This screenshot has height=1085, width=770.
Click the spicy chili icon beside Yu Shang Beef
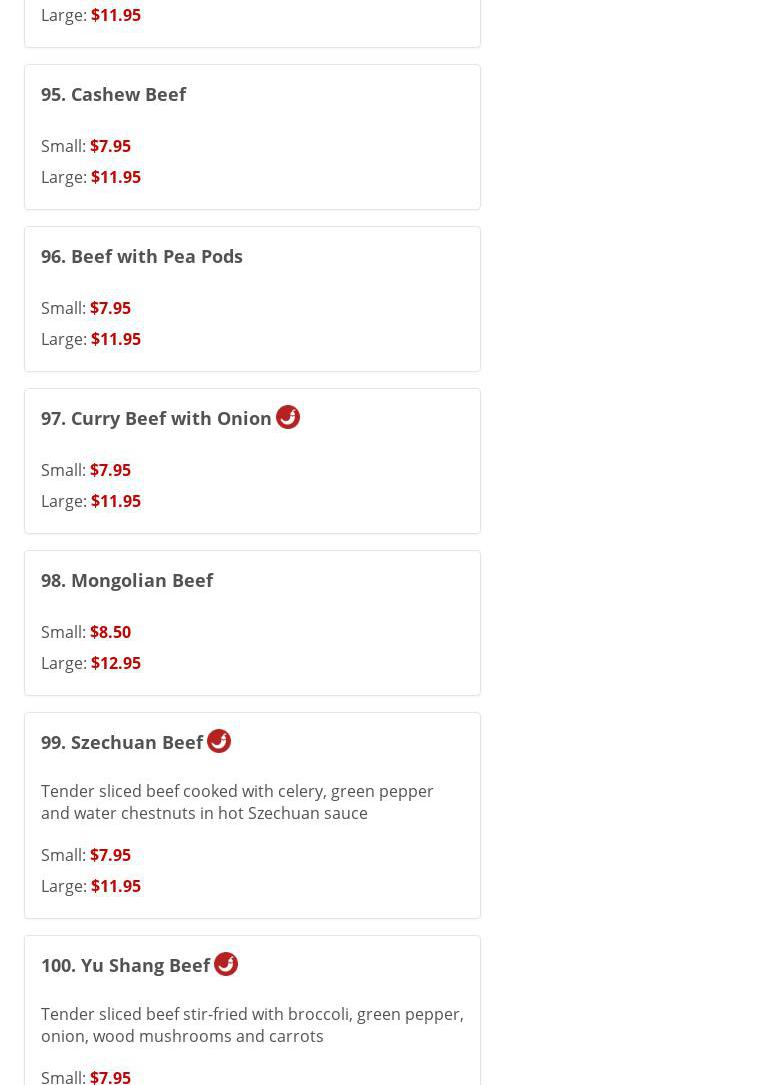226,964
